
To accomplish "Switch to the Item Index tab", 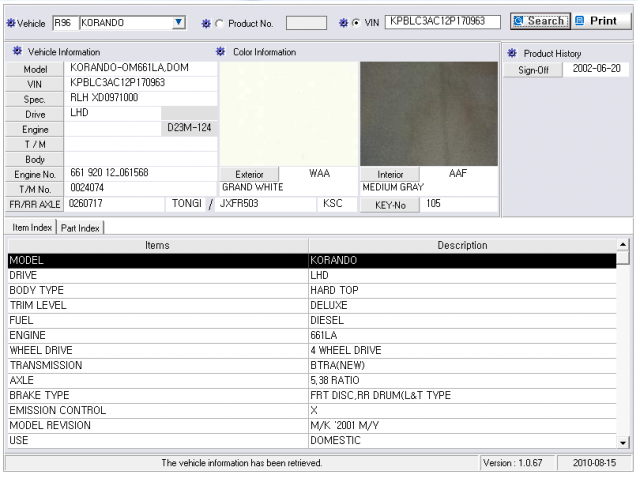I will click(x=31, y=227).
